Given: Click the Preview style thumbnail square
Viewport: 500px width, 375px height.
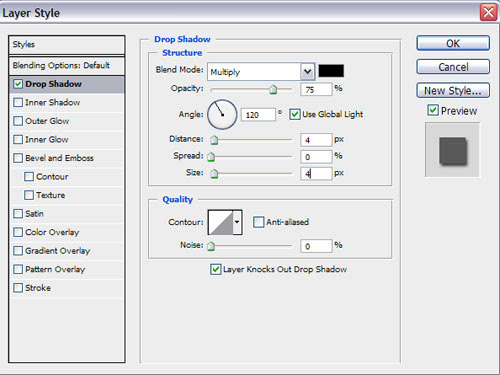Looking at the screenshot, I should (x=452, y=150).
